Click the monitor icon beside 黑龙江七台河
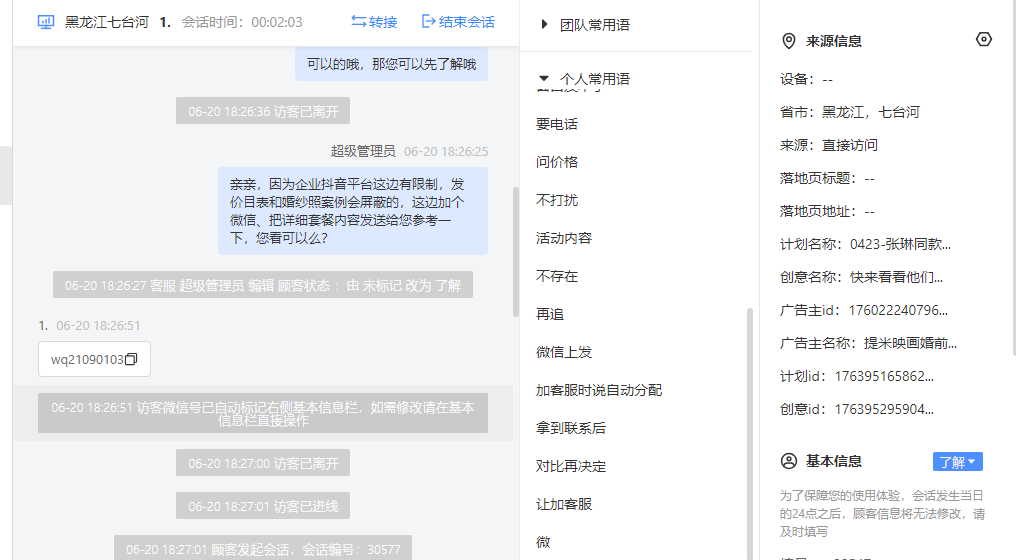 click(x=46, y=22)
